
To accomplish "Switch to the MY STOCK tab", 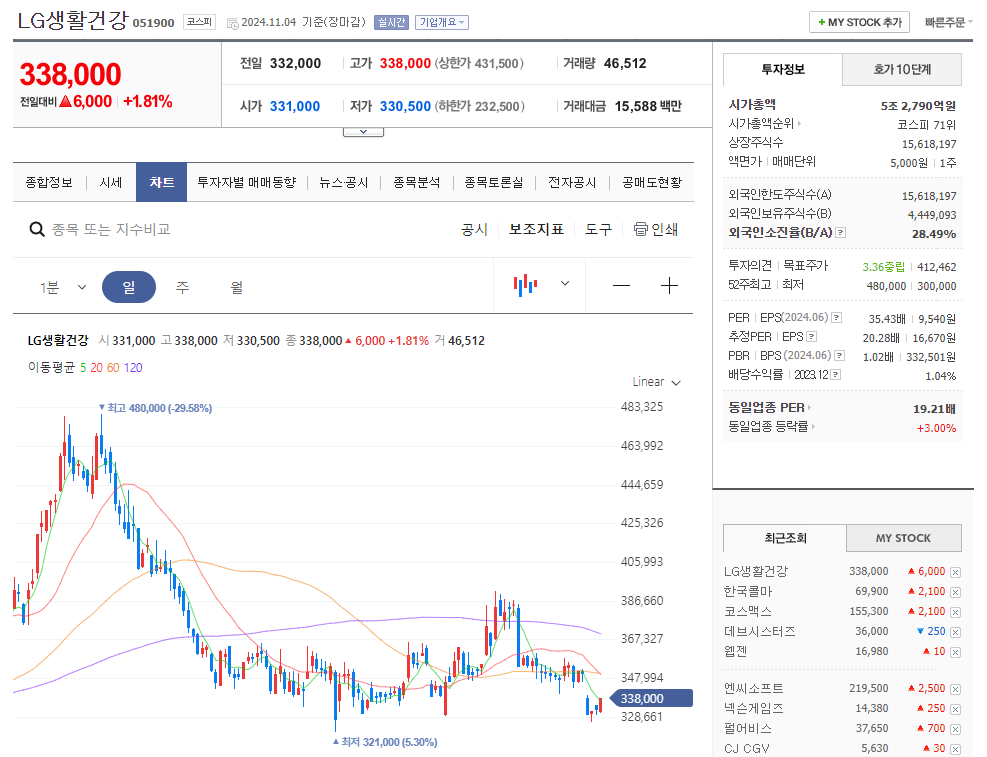I will [x=903, y=538].
